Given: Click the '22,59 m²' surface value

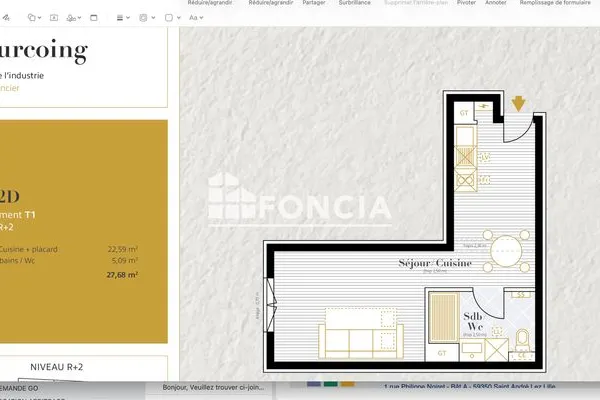Looking at the screenshot, I should [122, 249].
